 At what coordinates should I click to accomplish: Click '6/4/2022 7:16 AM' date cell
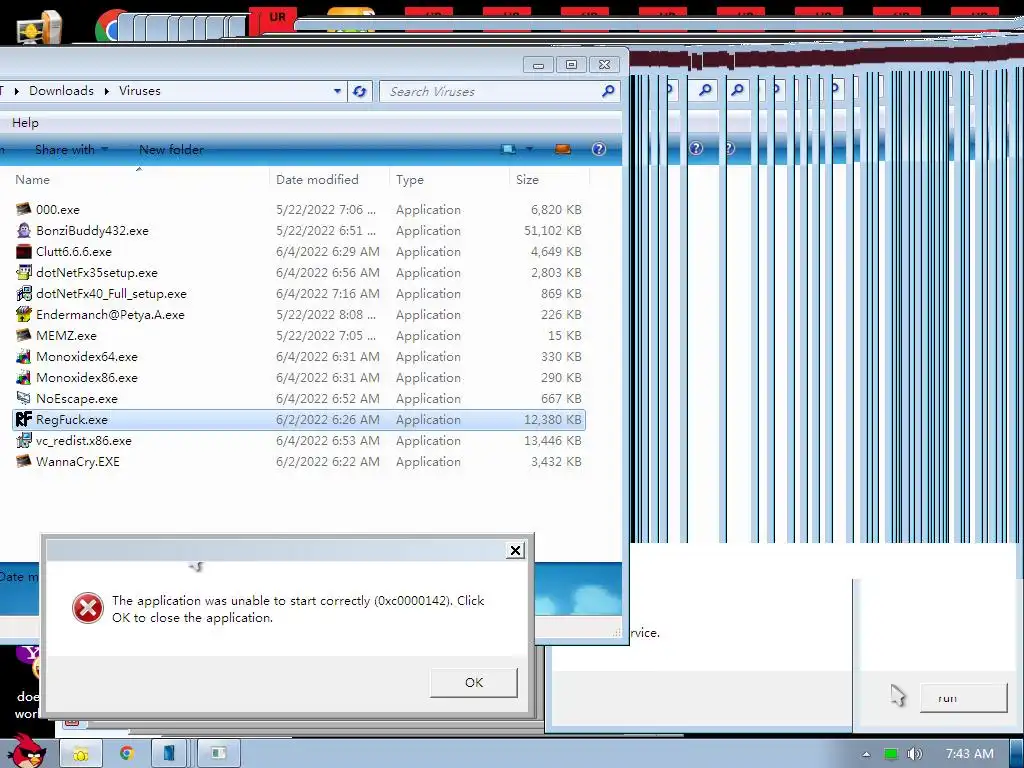click(327, 293)
